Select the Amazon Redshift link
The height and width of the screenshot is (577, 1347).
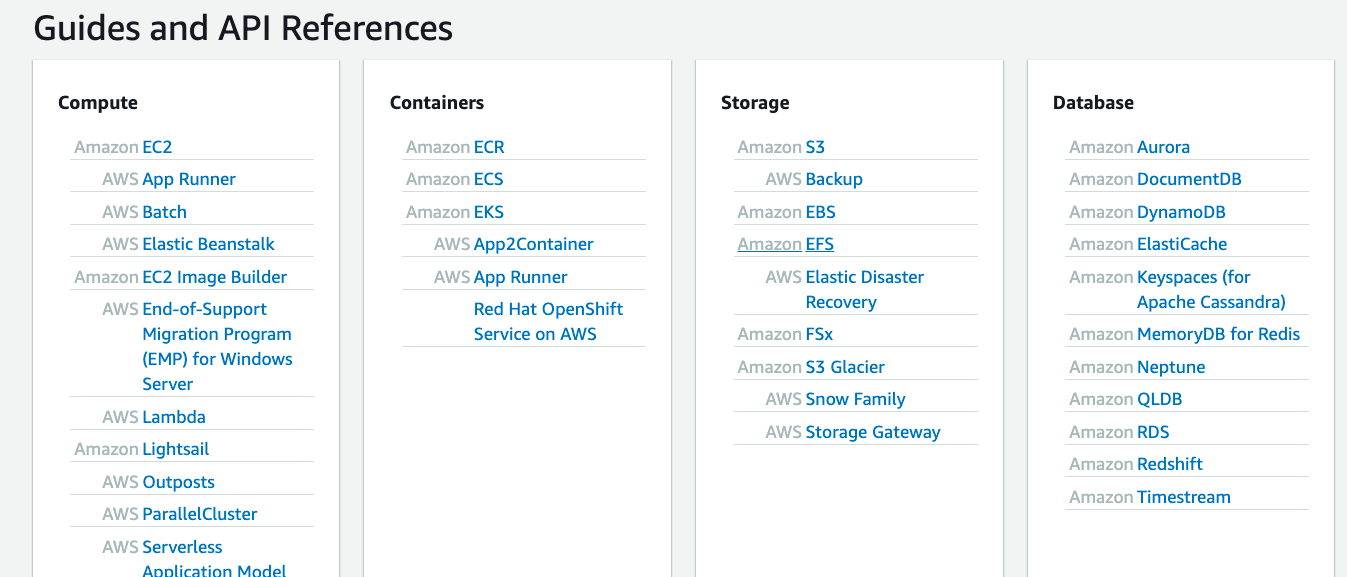coord(1169,464)
